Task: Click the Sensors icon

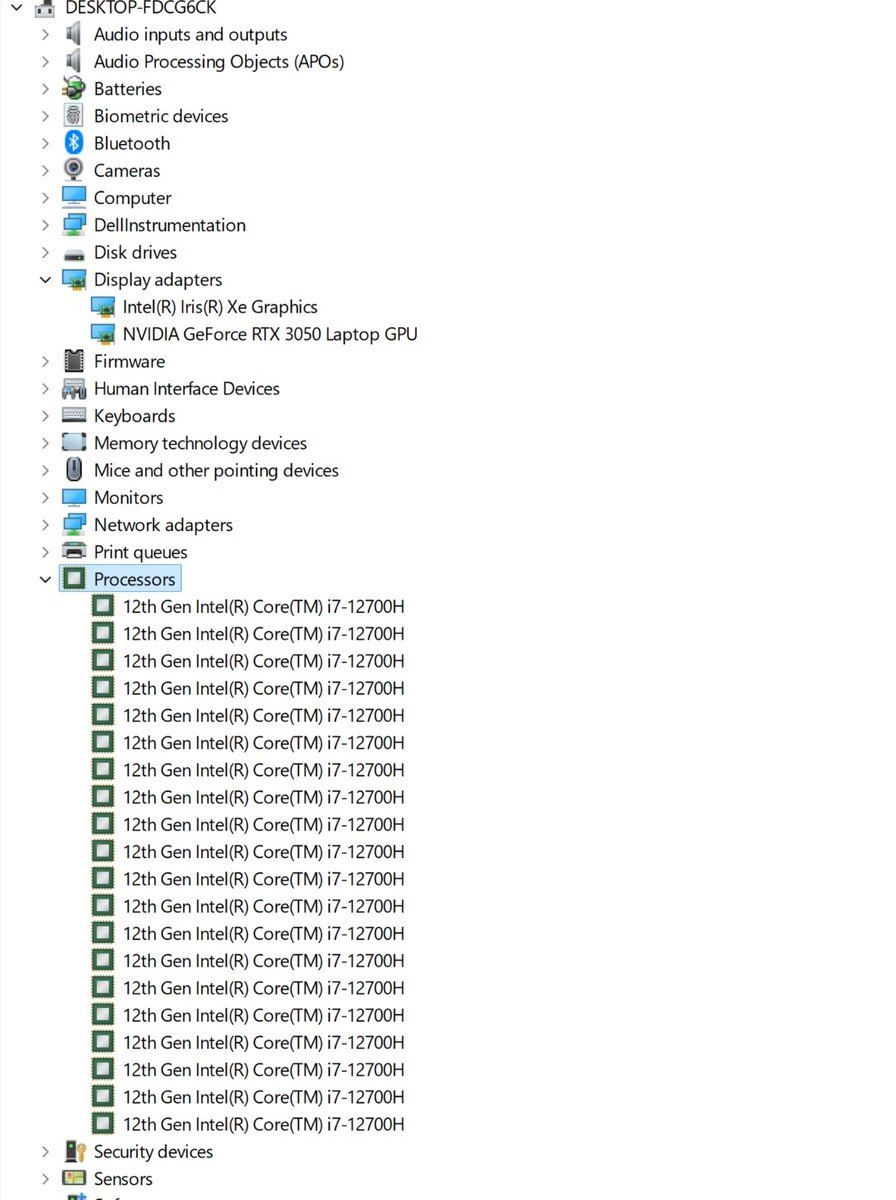Action: point(74,1179)
